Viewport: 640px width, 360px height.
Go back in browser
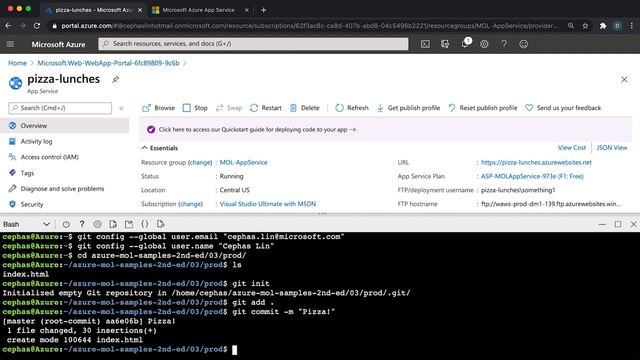(x=9, y=26)
